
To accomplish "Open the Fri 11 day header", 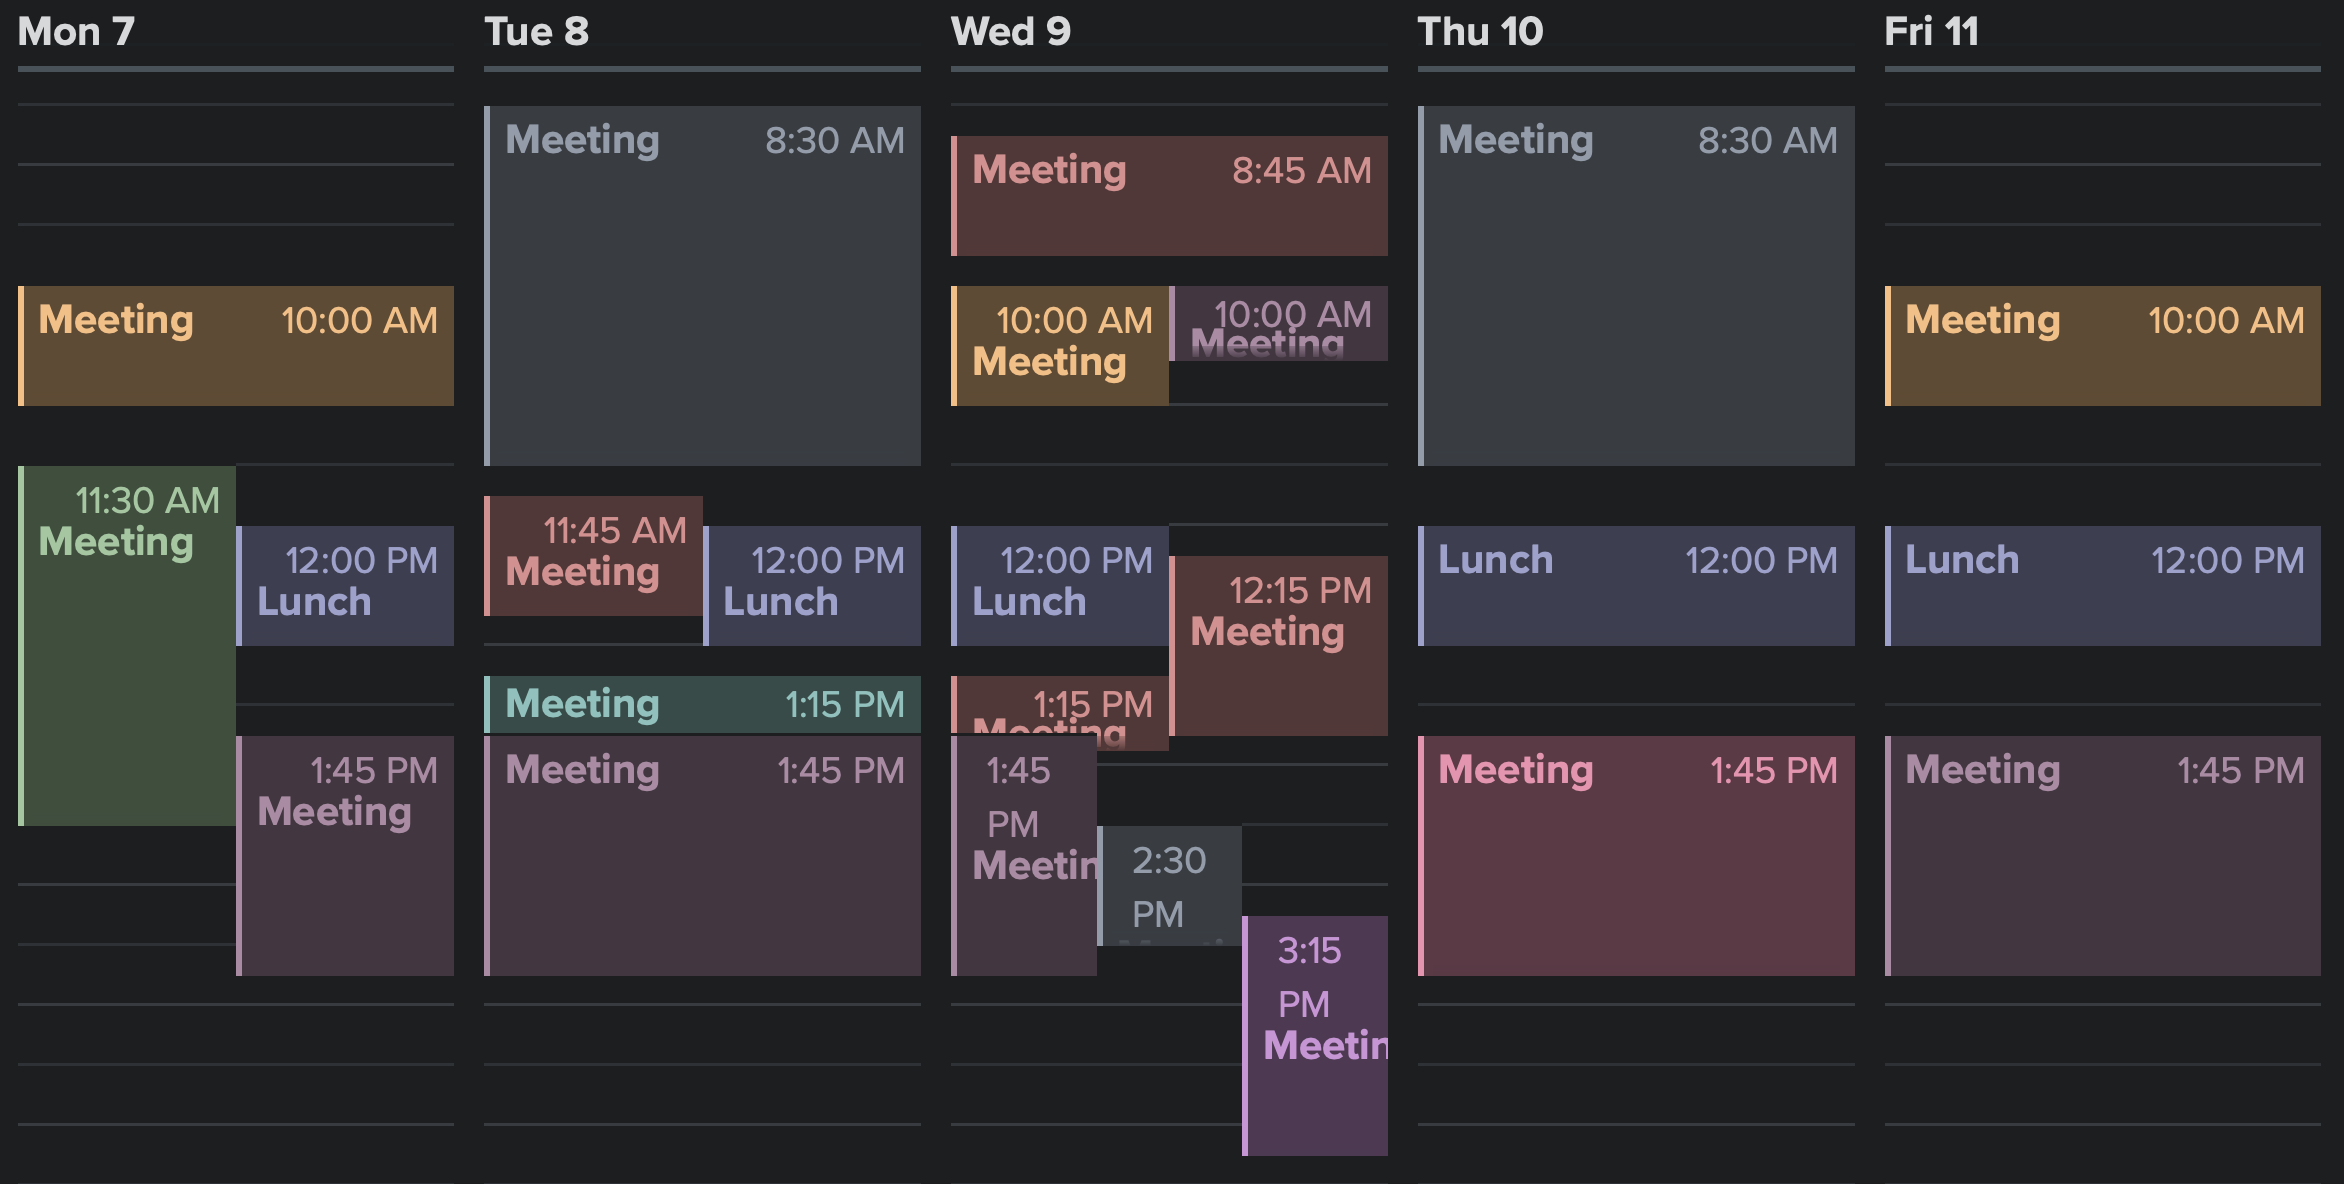I will 1931,32.
